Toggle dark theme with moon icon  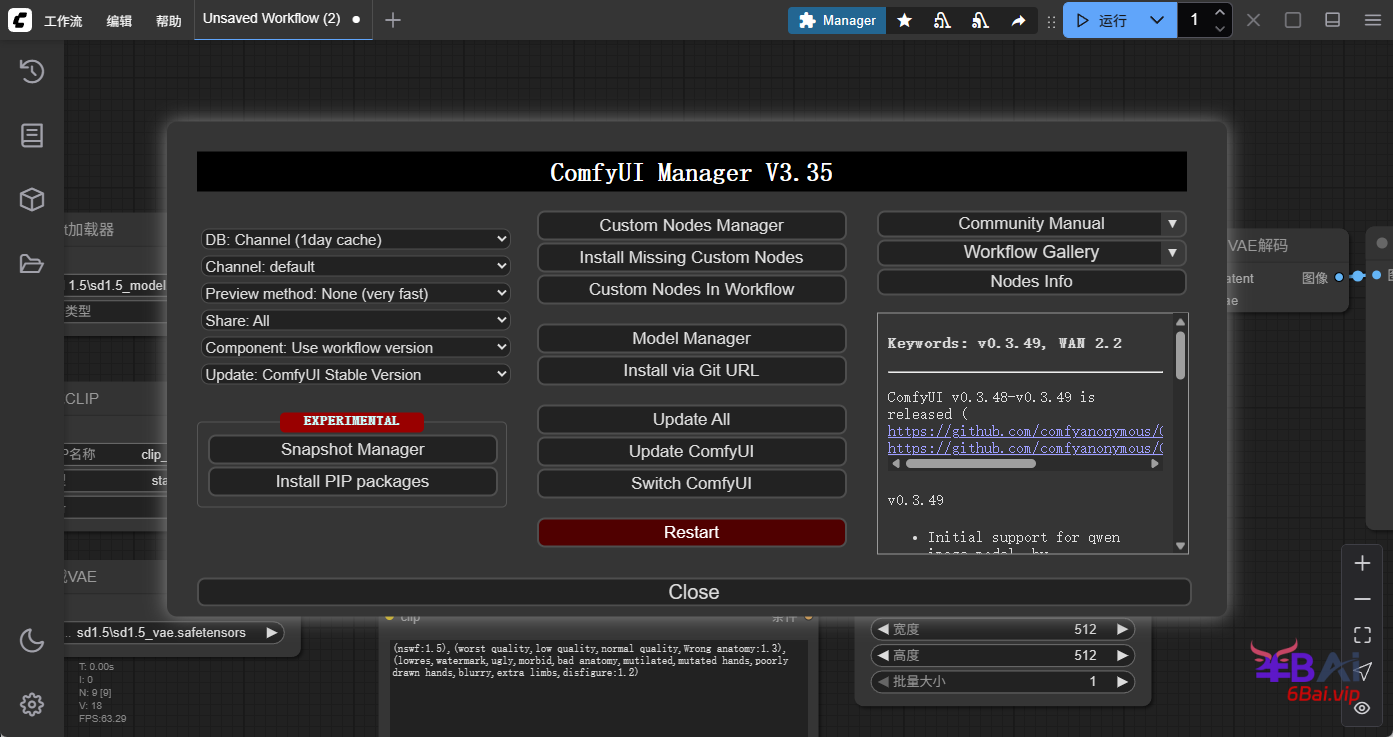pos(32,640)
